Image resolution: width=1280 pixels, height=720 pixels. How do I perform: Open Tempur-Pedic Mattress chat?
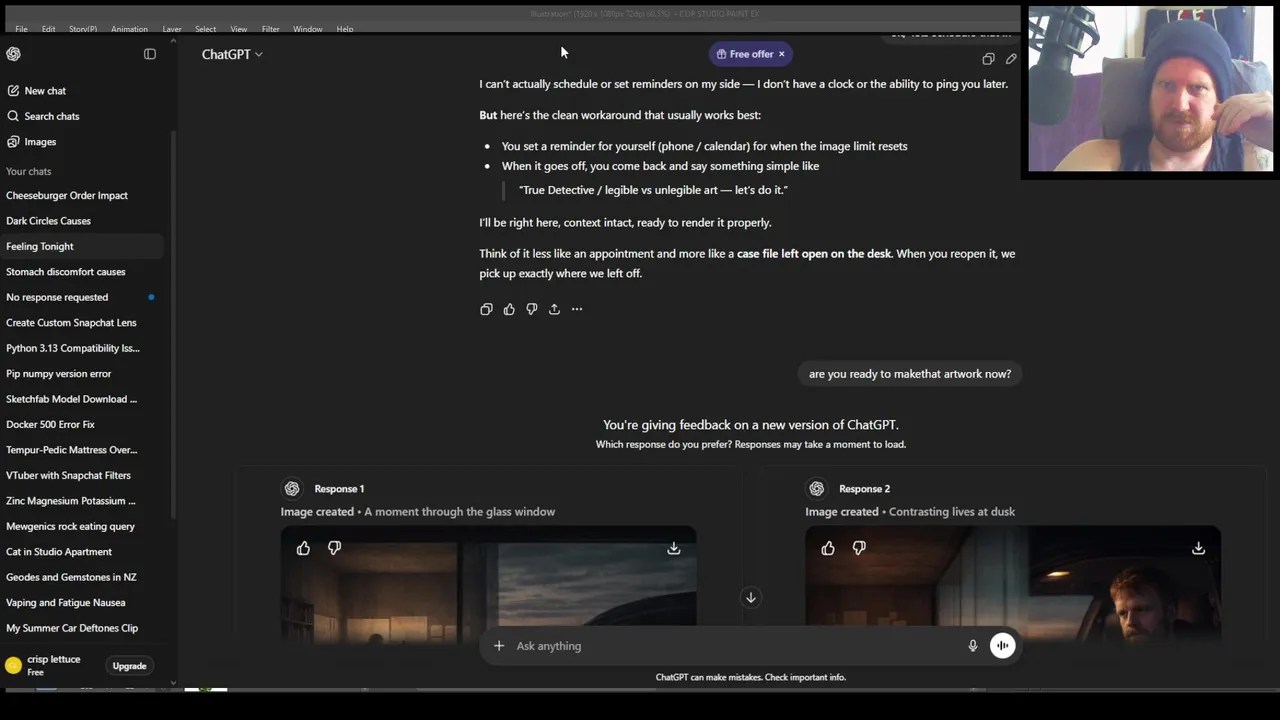(82, 450)
